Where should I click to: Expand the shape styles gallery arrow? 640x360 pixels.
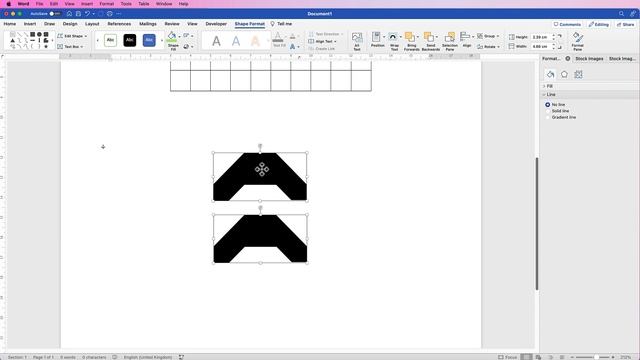click(x=162, y=40)
